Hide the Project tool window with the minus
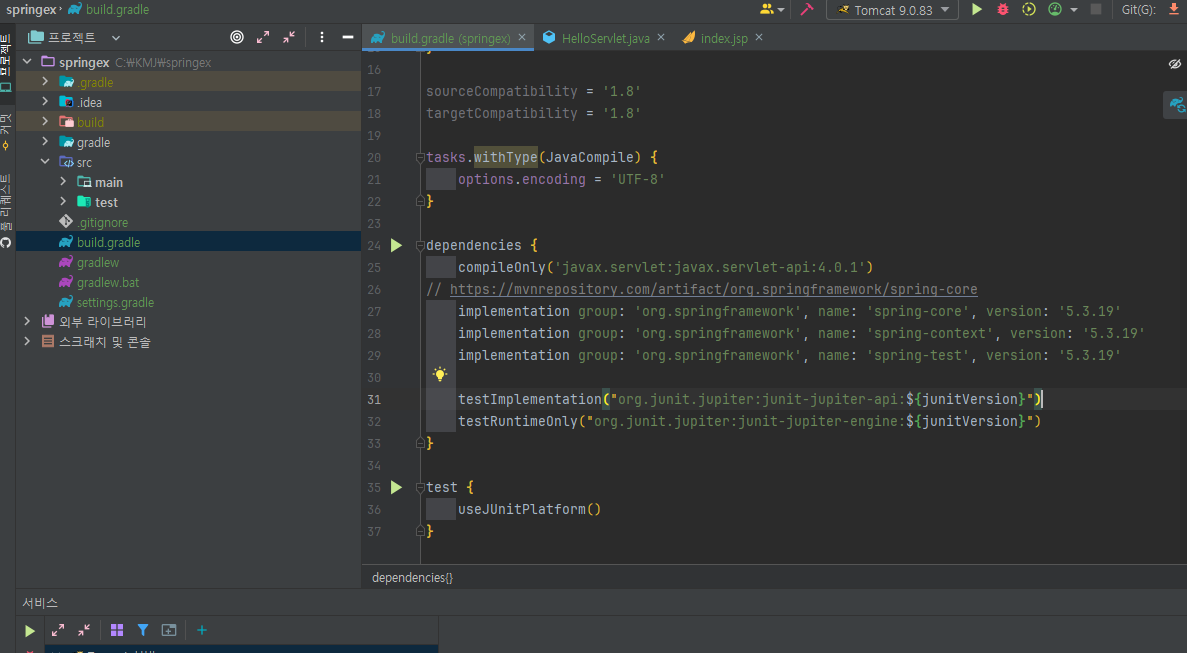 (x=347, y=37)
